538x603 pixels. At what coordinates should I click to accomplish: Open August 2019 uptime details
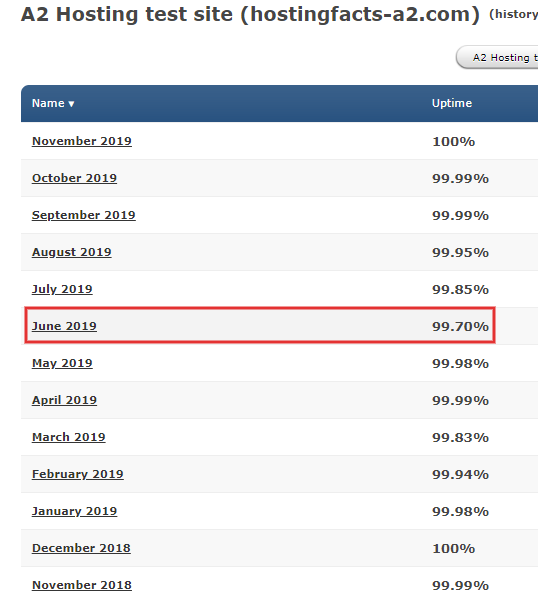(x=72, y=252)
